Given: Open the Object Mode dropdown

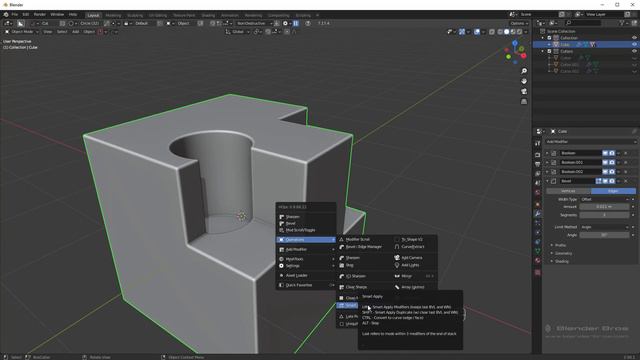Looking at the screenshot, I should 22,31.
